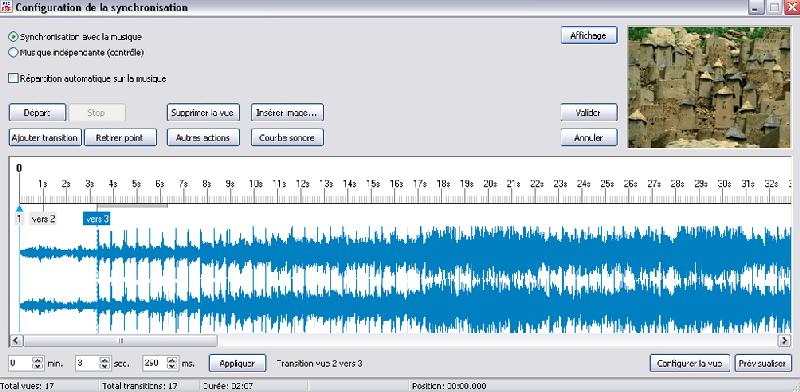Screen dimensions: 800x392
Task: Click the horizontal scrollbar thumb
Action: tap(120, 340)
